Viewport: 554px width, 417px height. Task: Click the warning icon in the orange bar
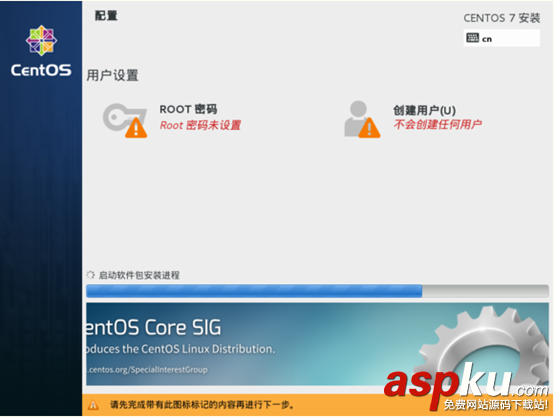tap(93, 405)
